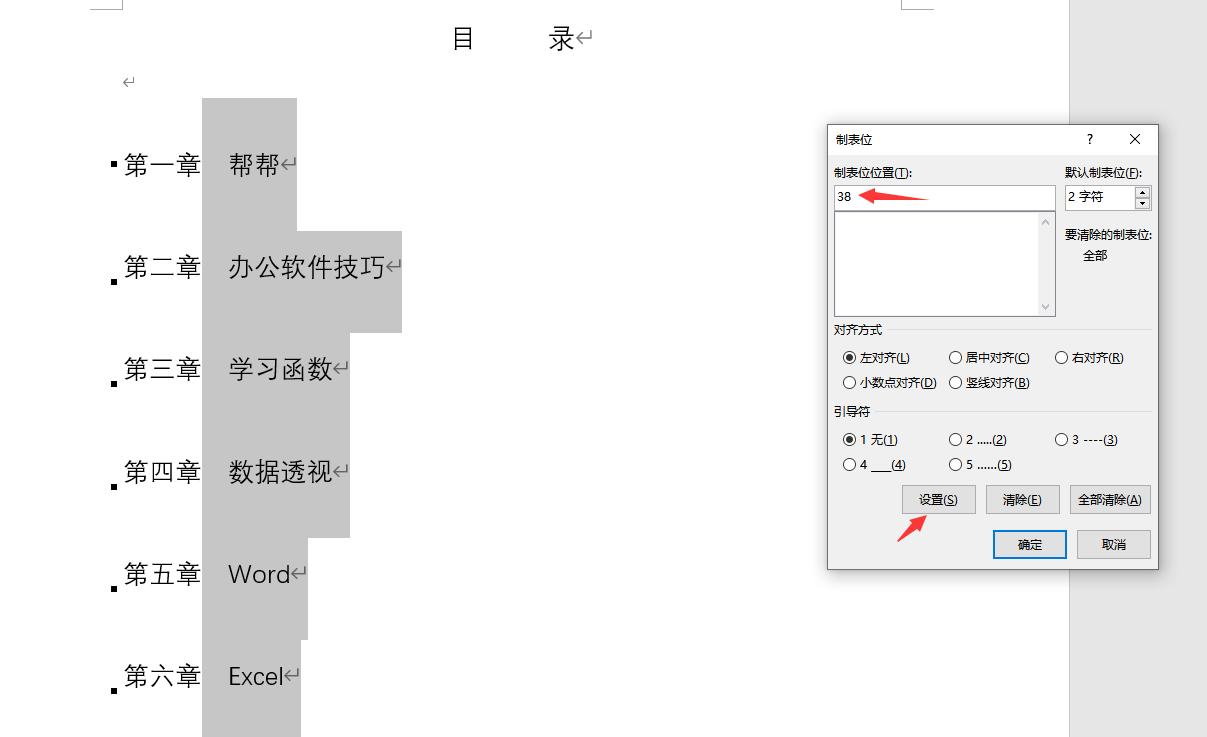Choose 居中对齐 alignment
1207x737 pixels.
click(956, 357)
